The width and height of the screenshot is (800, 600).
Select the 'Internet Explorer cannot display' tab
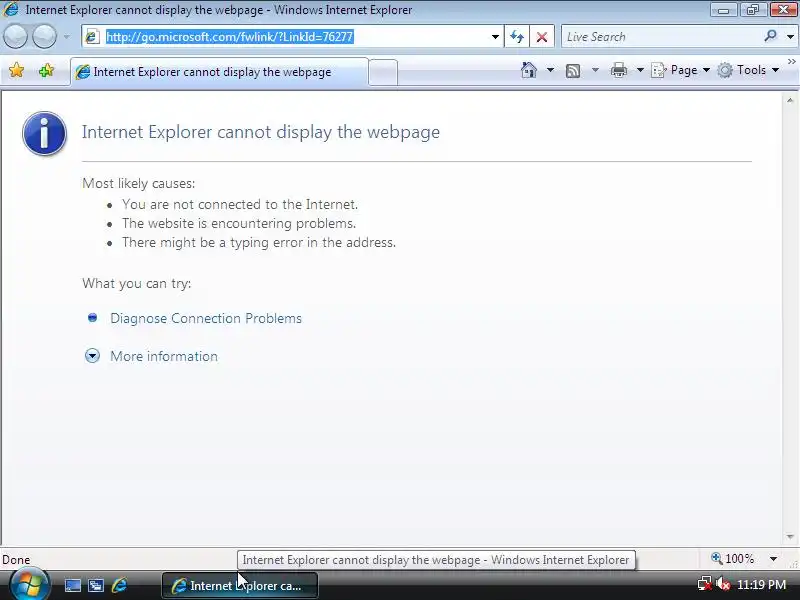pos(219,72)
